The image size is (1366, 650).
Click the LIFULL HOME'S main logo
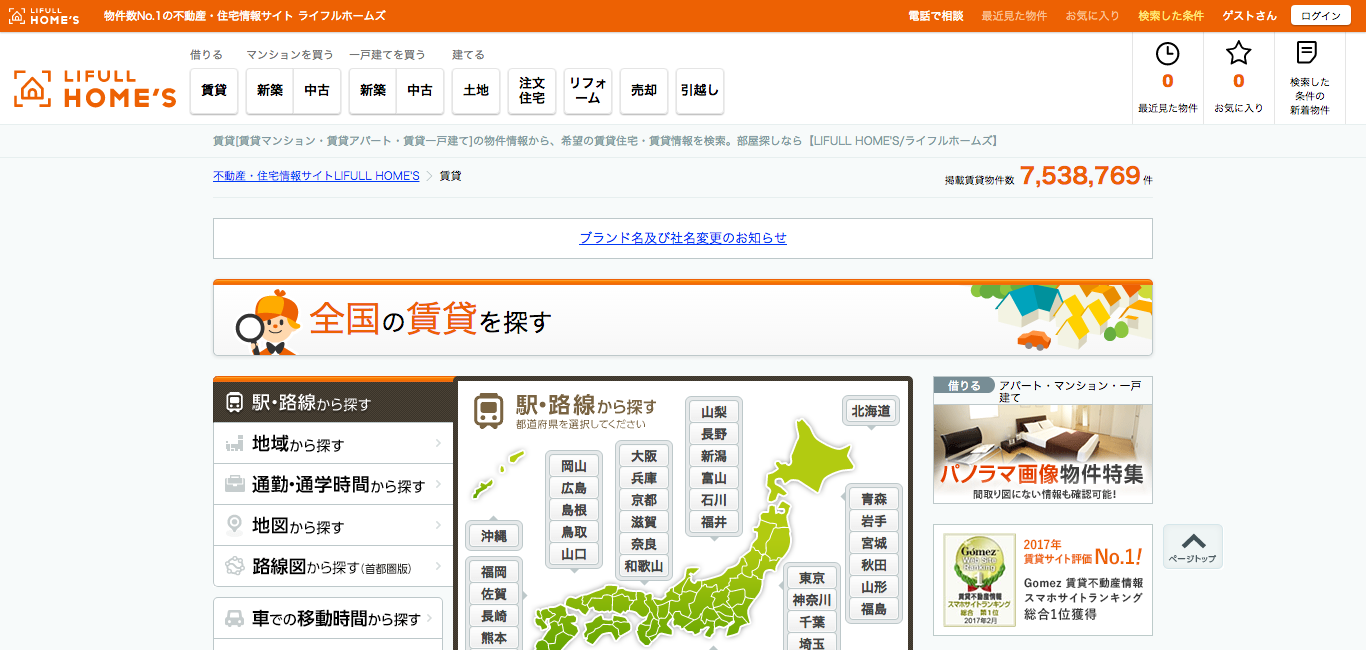click(x=95, y=89)
